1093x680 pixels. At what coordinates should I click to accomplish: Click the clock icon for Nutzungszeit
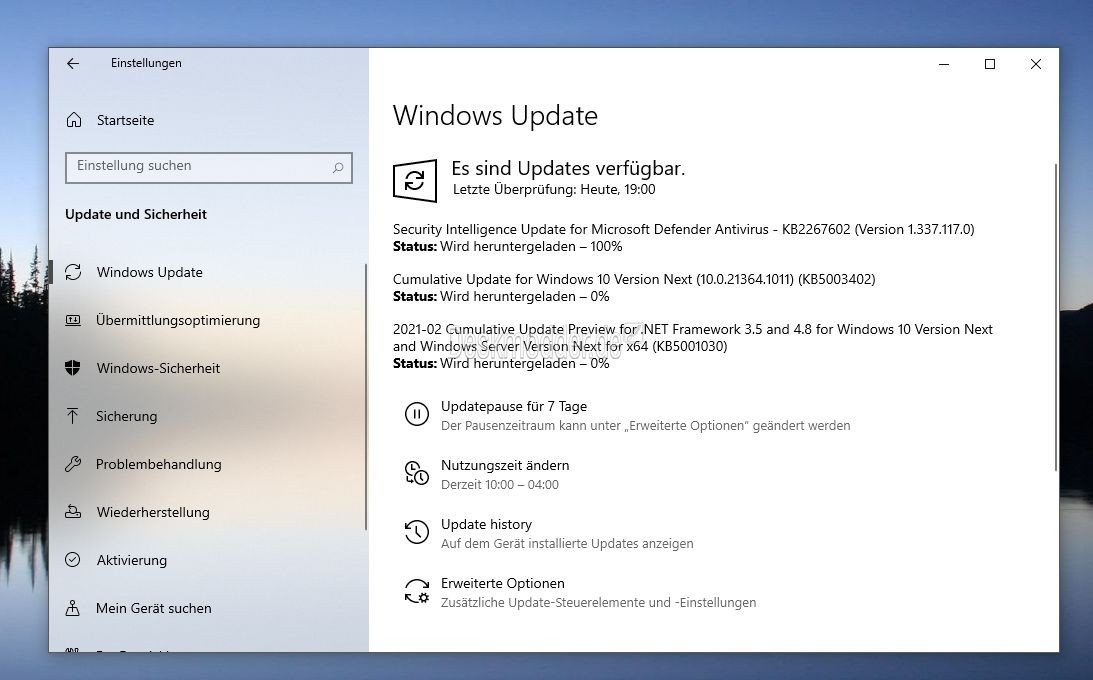[417, 473]
